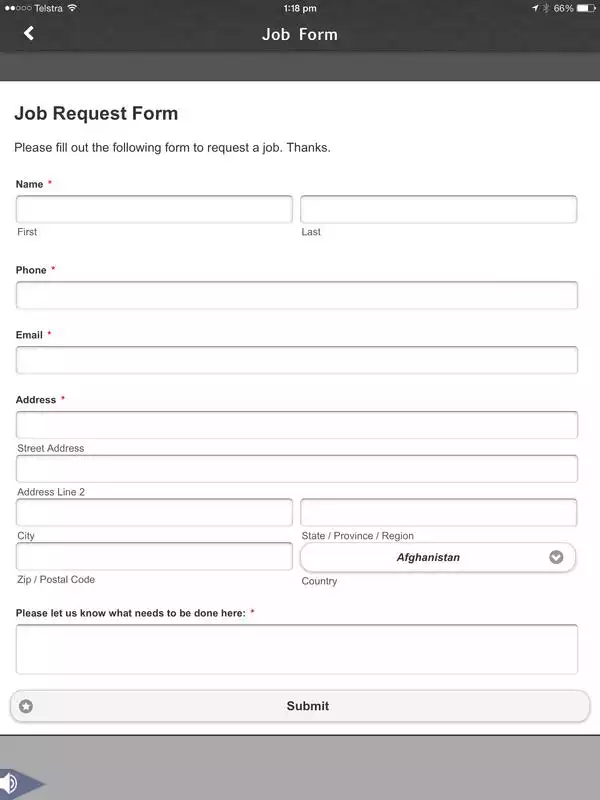Tap the Bluetooth icon in status bar
Screen dimensions: 600x800
(546, 8)
